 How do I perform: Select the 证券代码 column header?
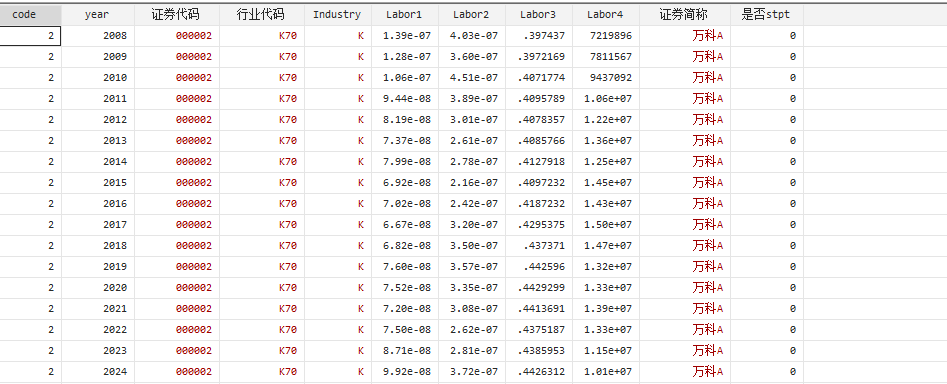[176, 14]
